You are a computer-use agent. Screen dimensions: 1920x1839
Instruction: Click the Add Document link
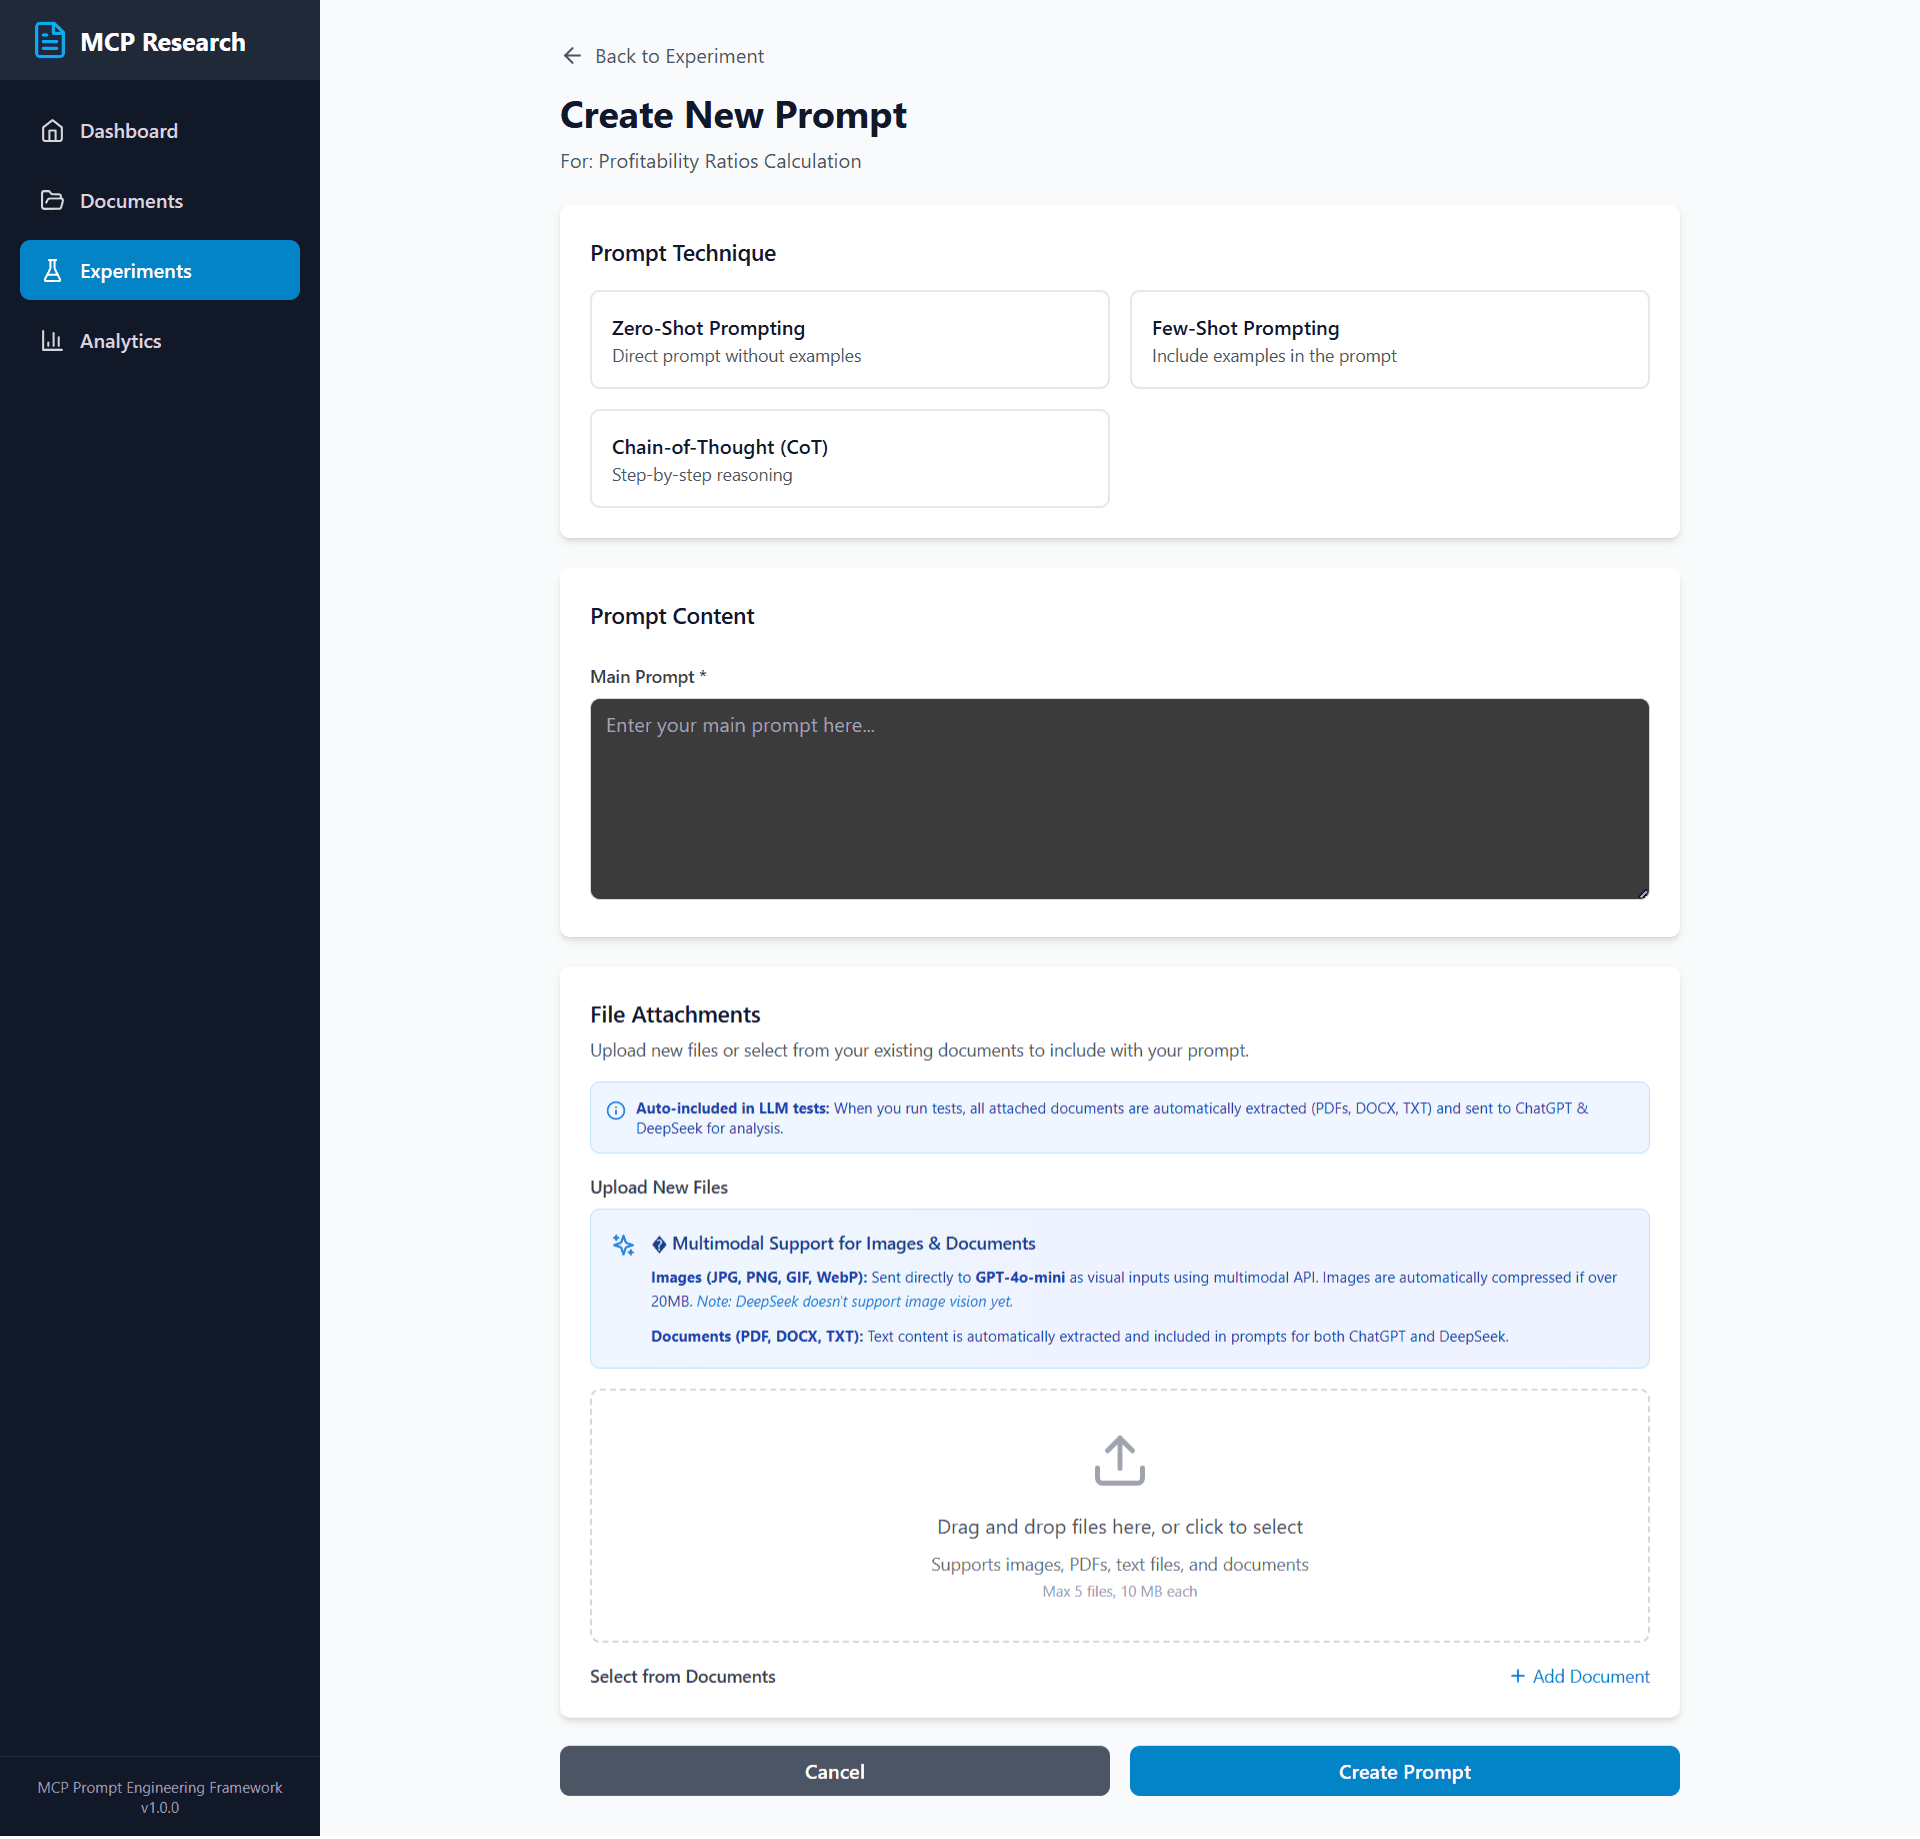coord(1580,1676)
